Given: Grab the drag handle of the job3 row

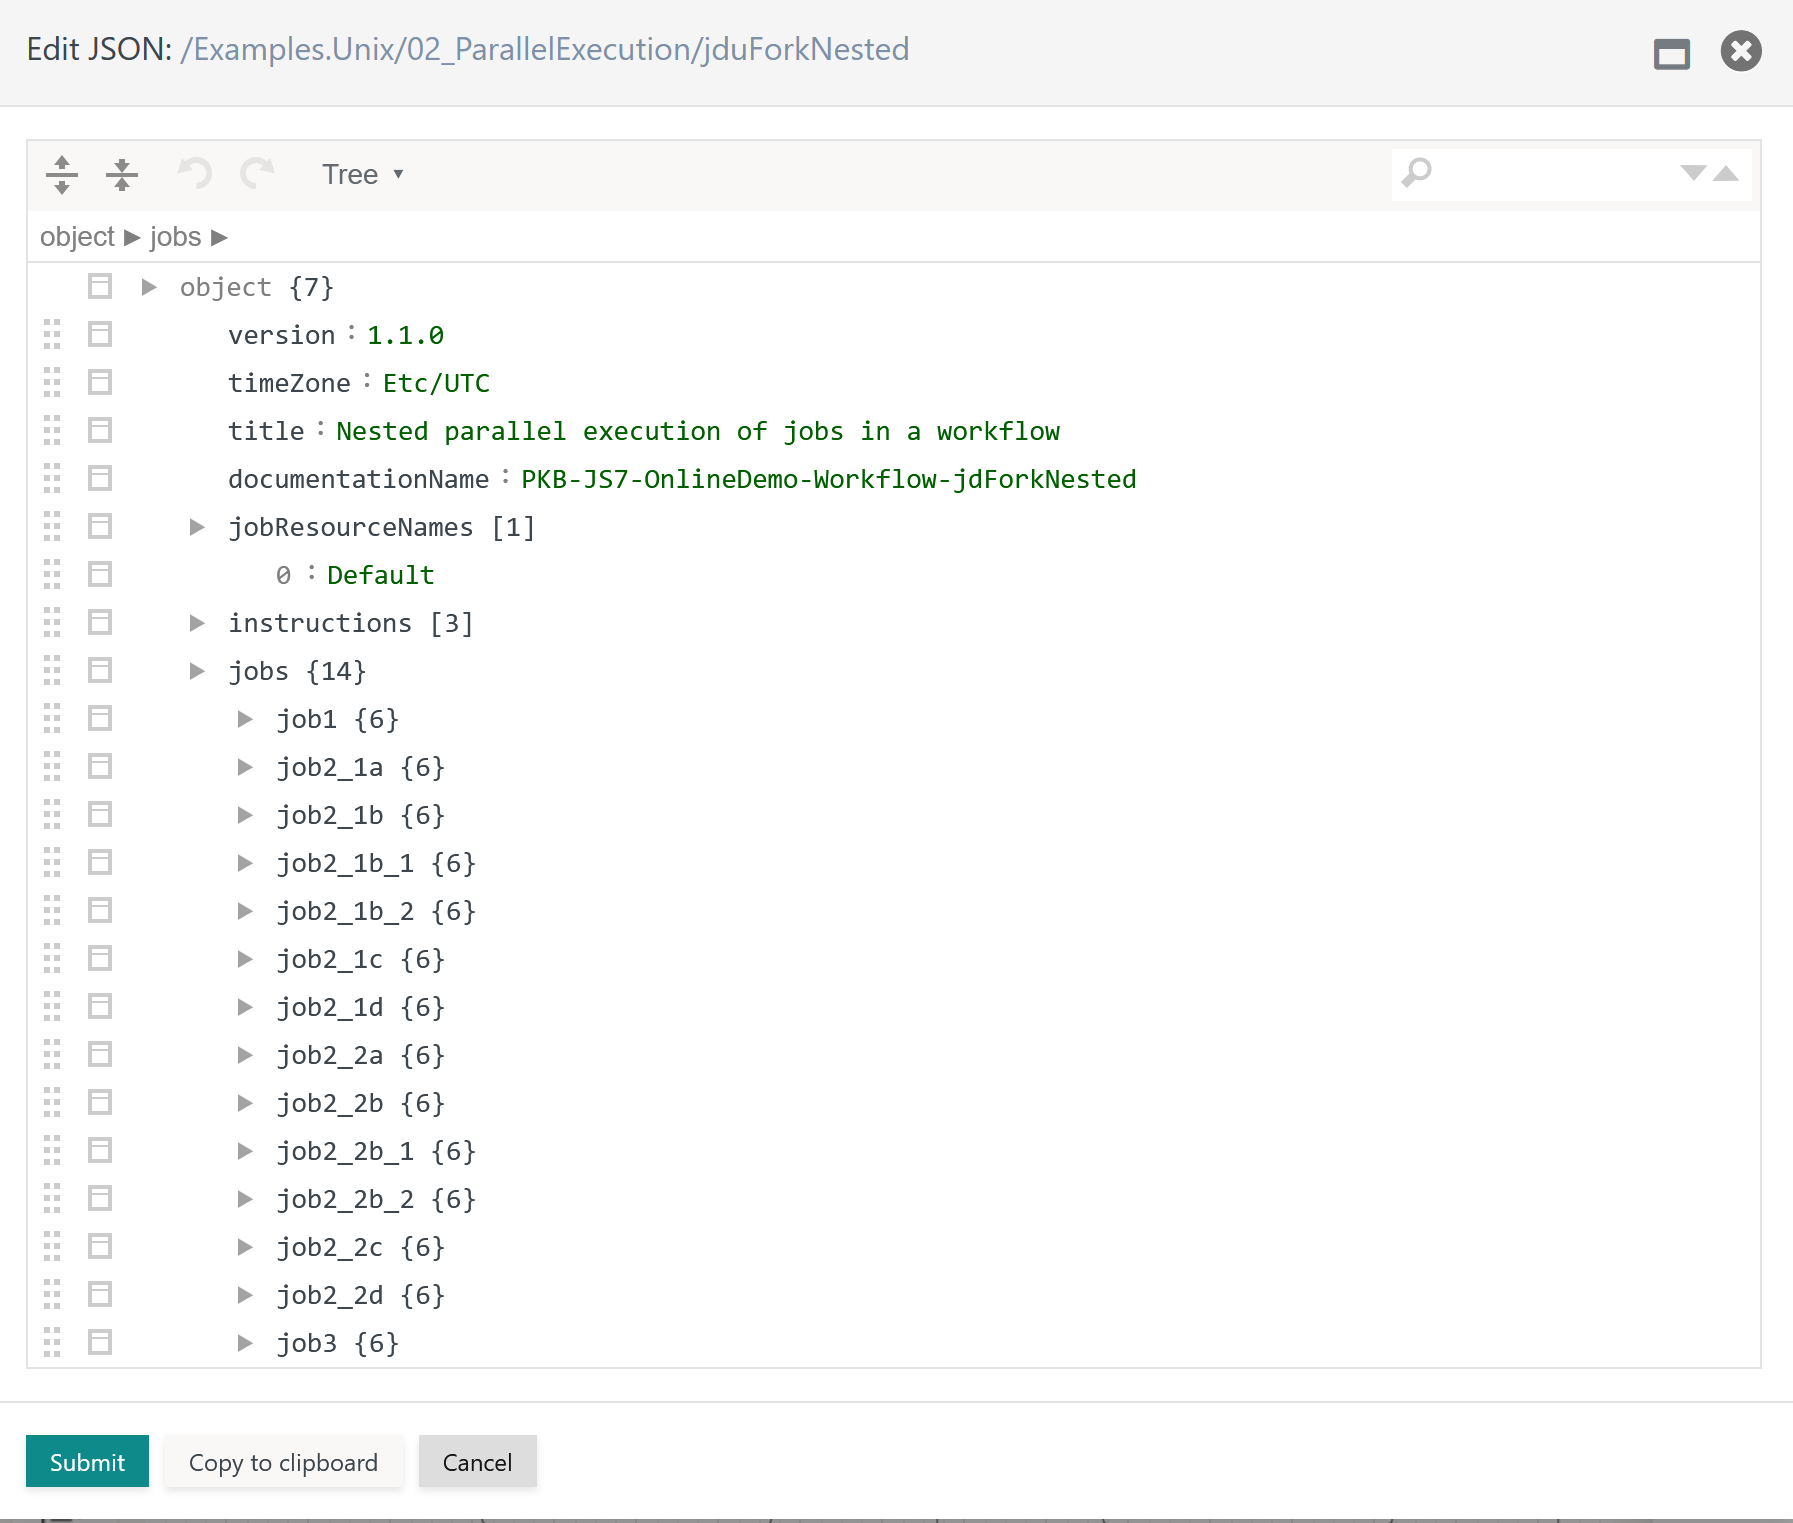Looking at the screenshot, I should [52, 1342].
